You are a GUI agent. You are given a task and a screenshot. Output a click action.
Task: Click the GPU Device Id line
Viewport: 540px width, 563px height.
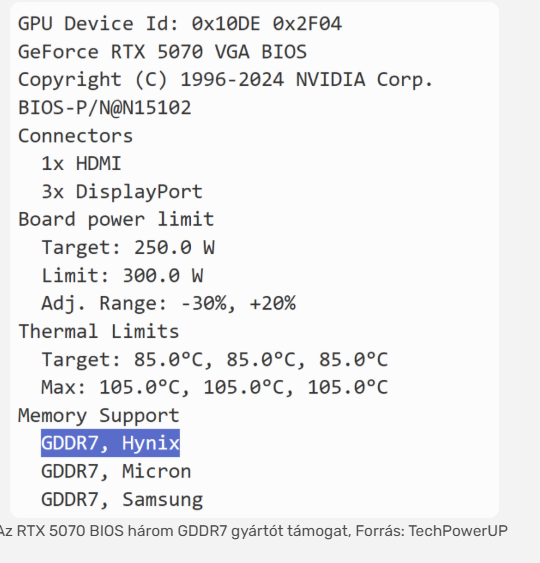[x=180, y=24]
